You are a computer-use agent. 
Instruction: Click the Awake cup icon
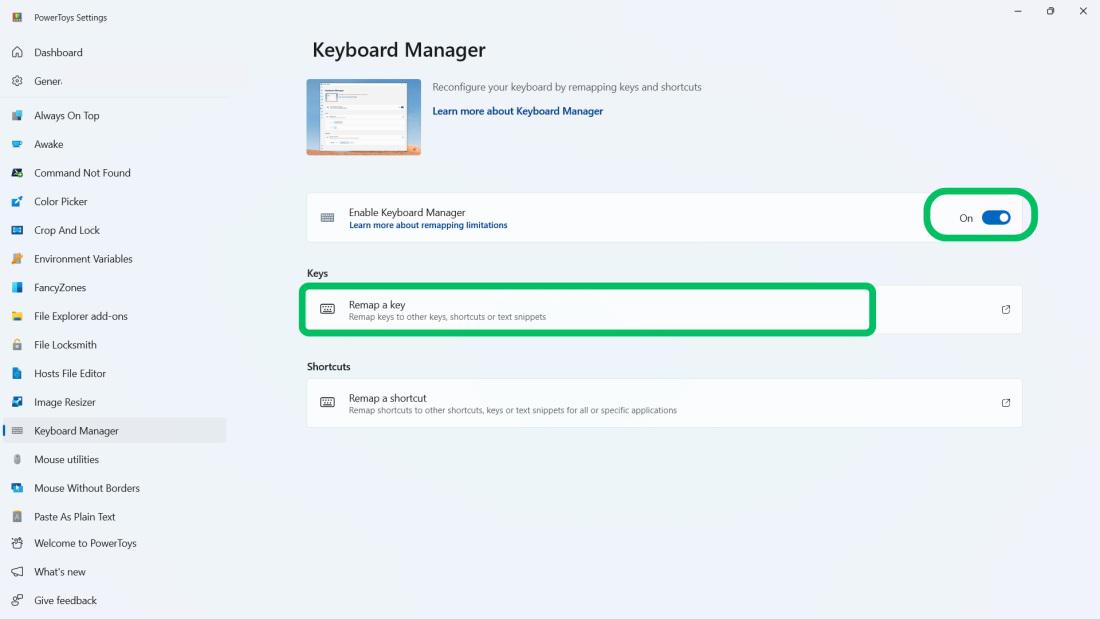[18, 145]
